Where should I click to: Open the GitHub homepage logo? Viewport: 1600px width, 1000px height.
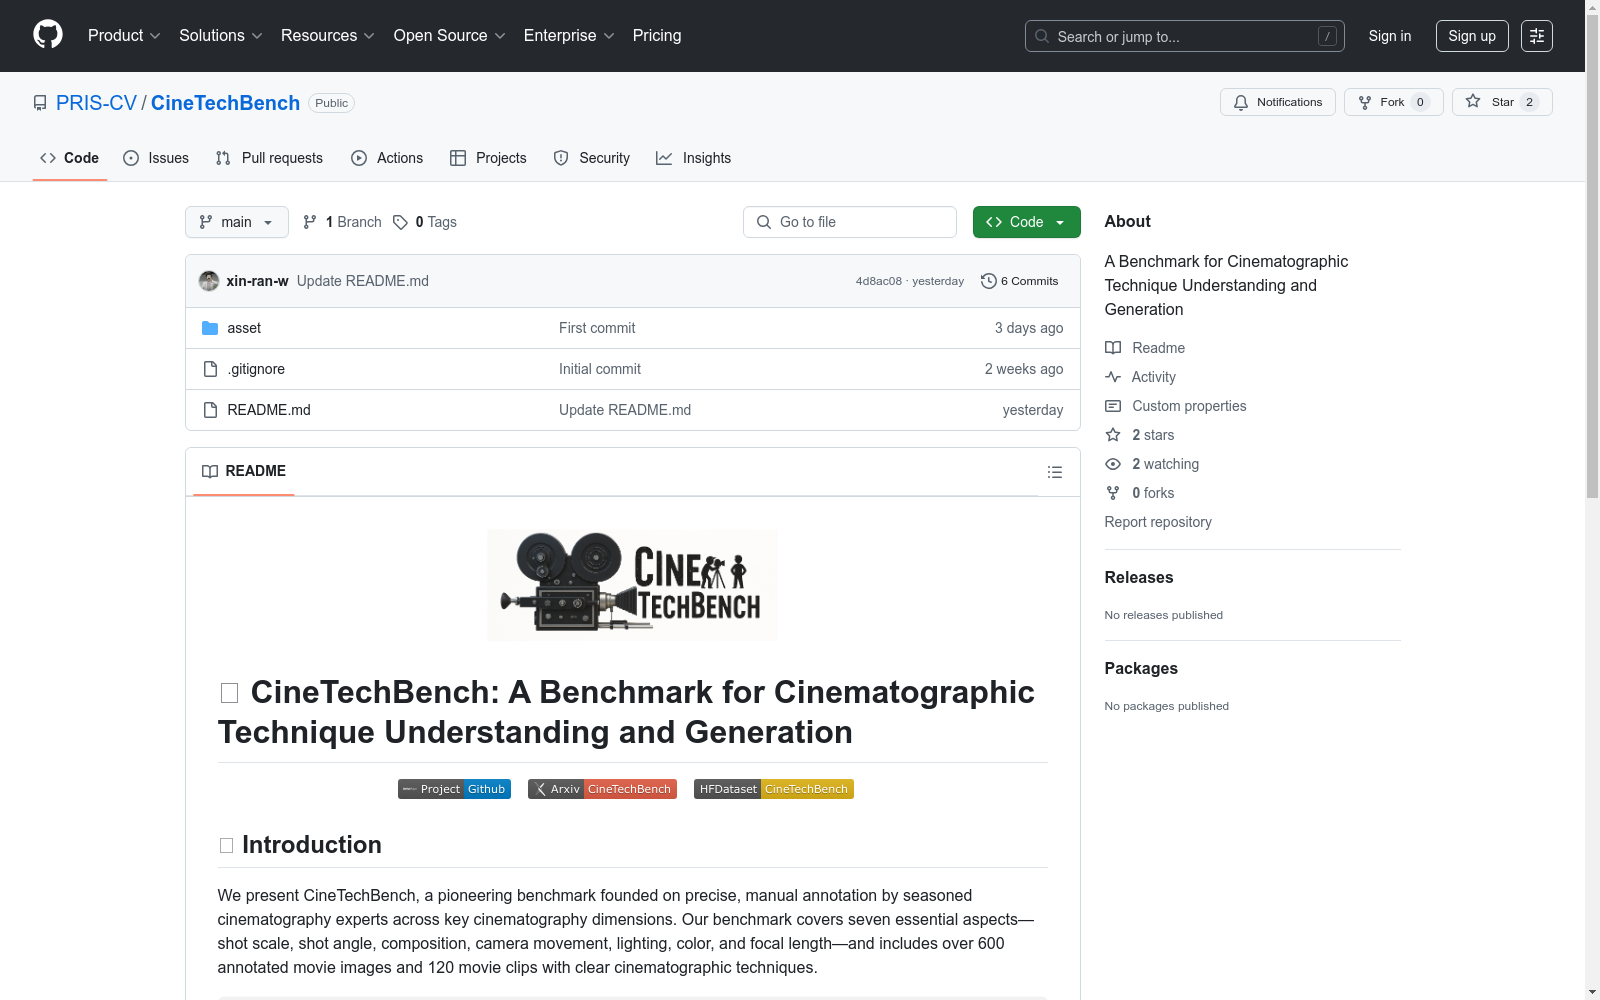(x=48, y=35)
